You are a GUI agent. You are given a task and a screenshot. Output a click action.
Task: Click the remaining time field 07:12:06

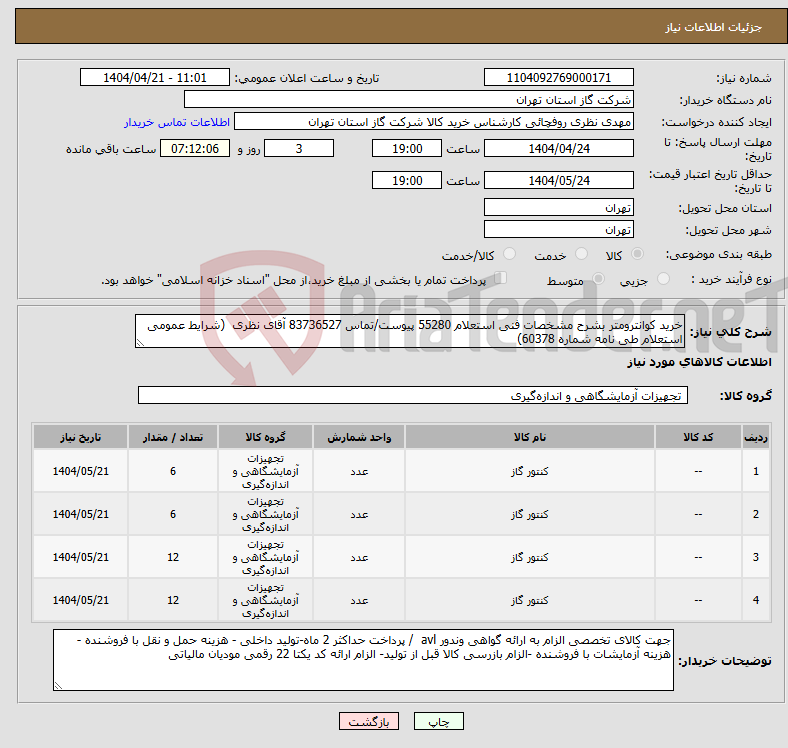[x=195, y=148]
